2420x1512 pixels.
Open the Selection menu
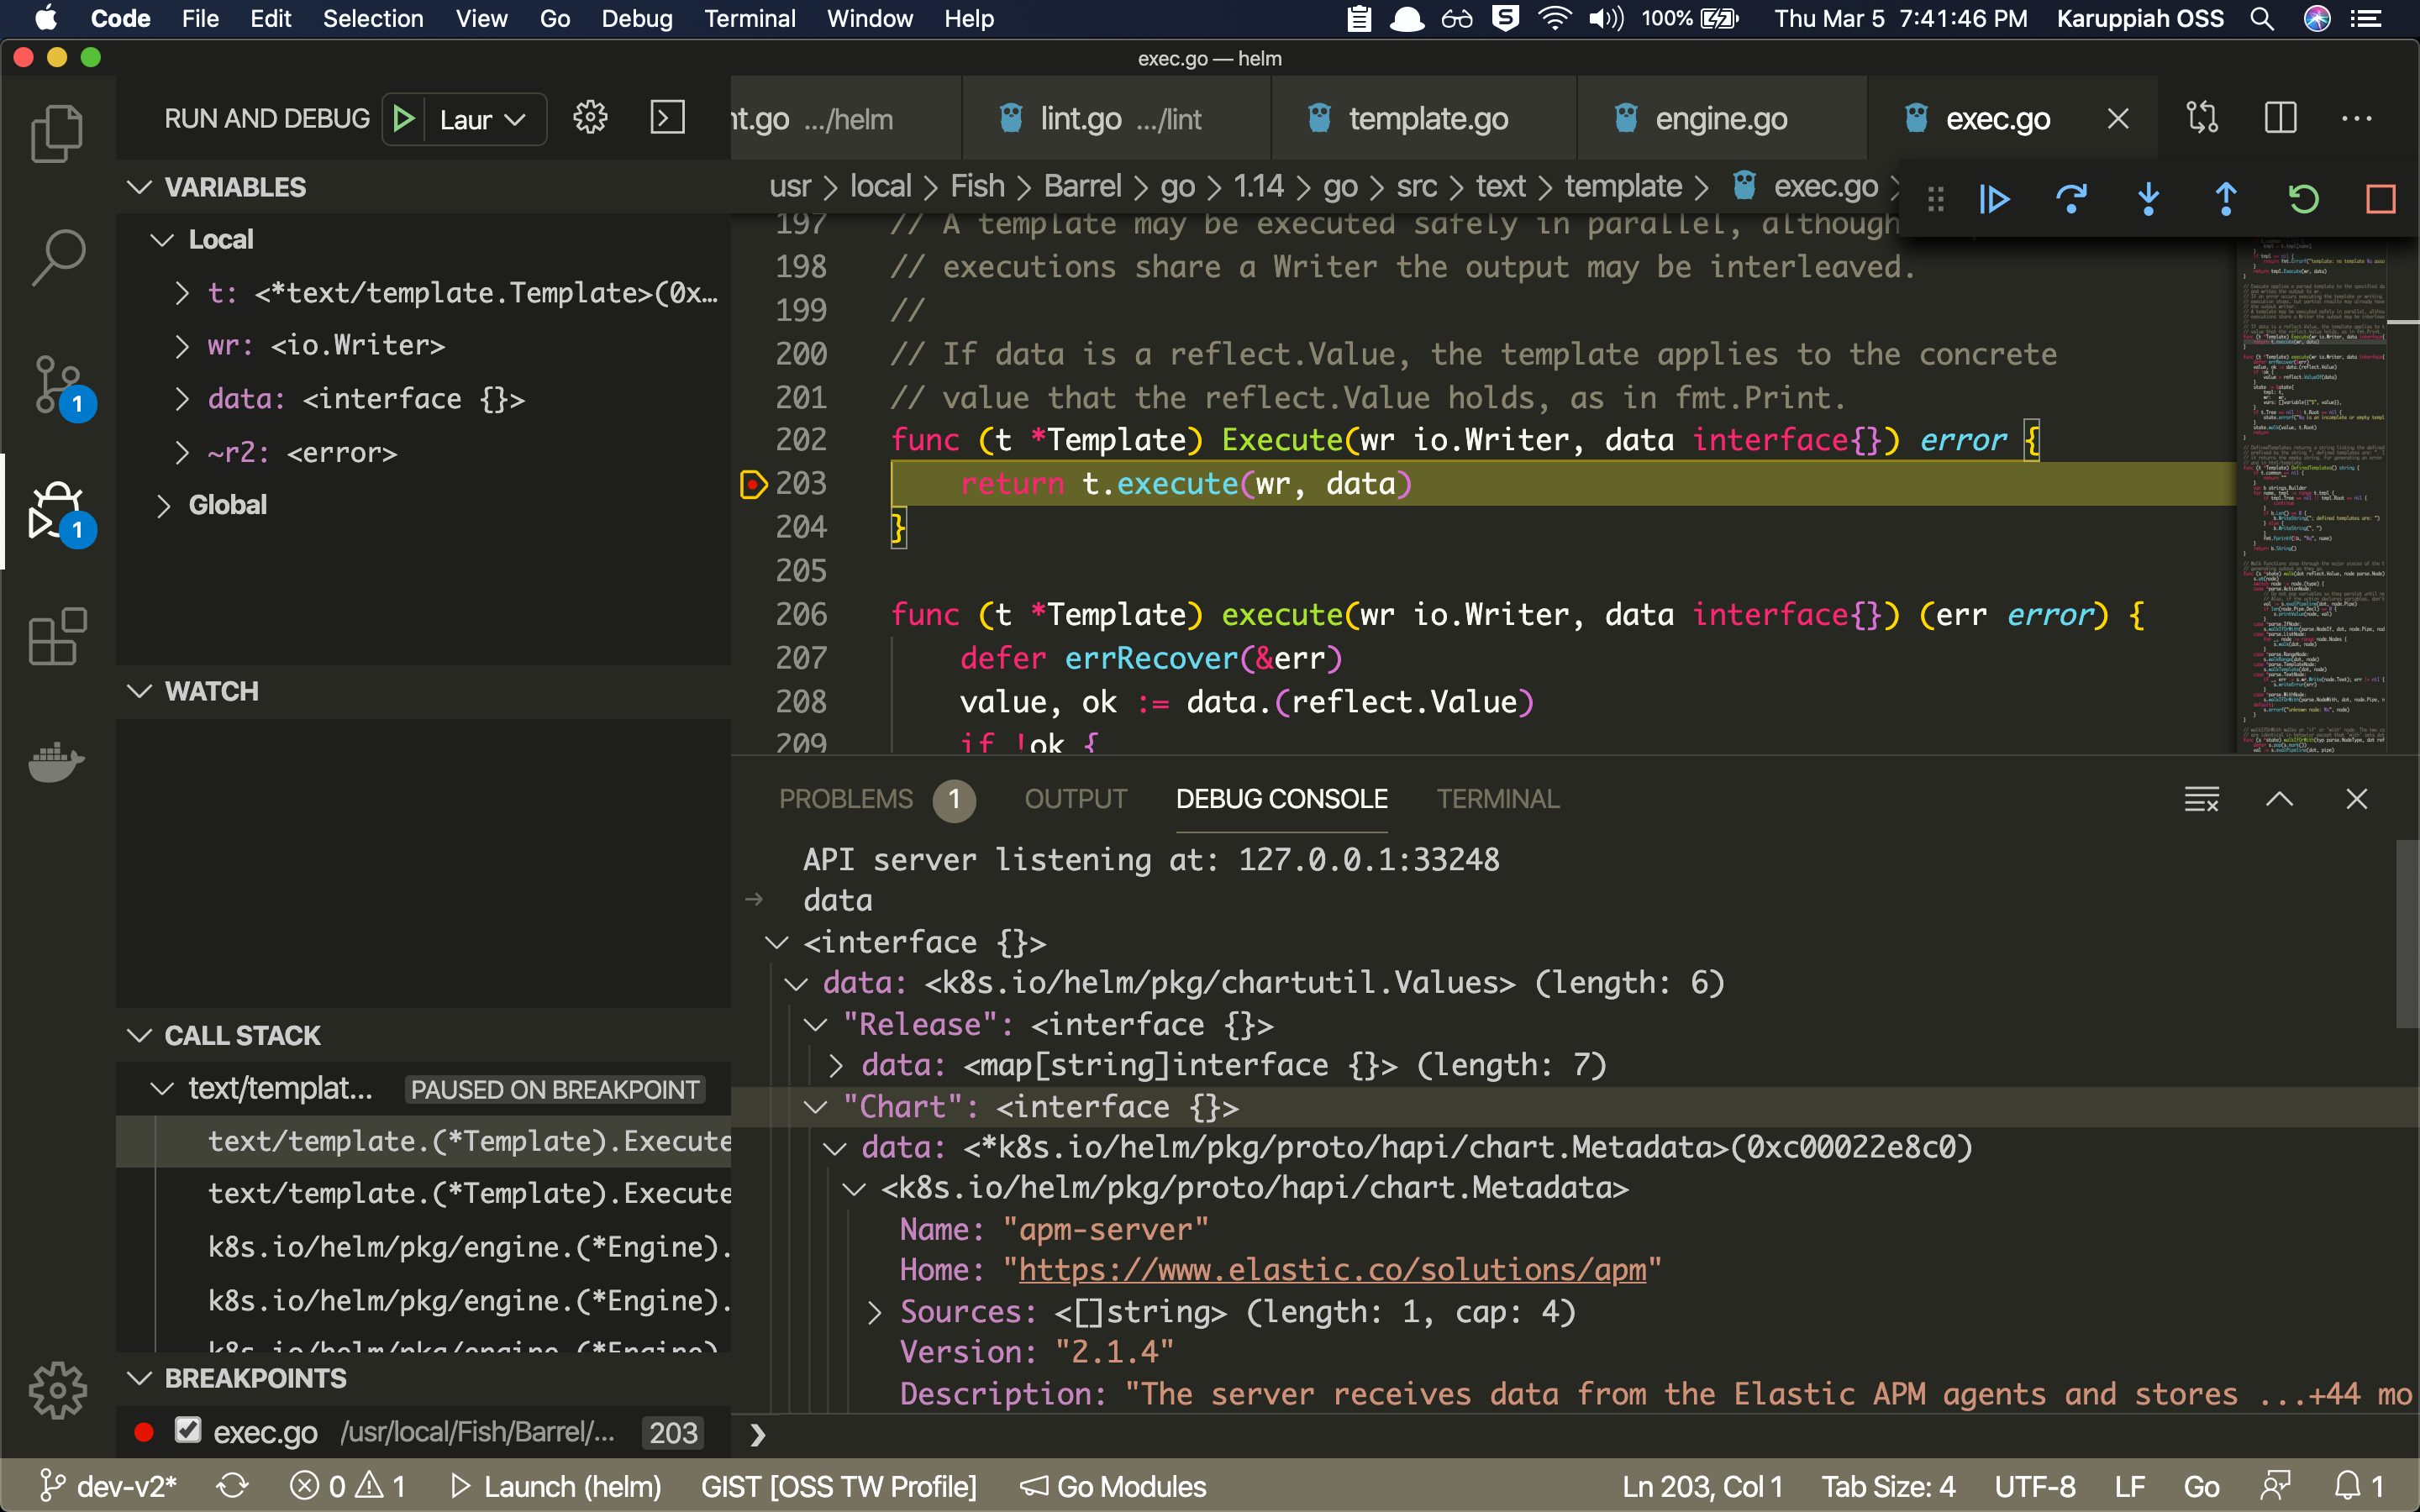373,18
